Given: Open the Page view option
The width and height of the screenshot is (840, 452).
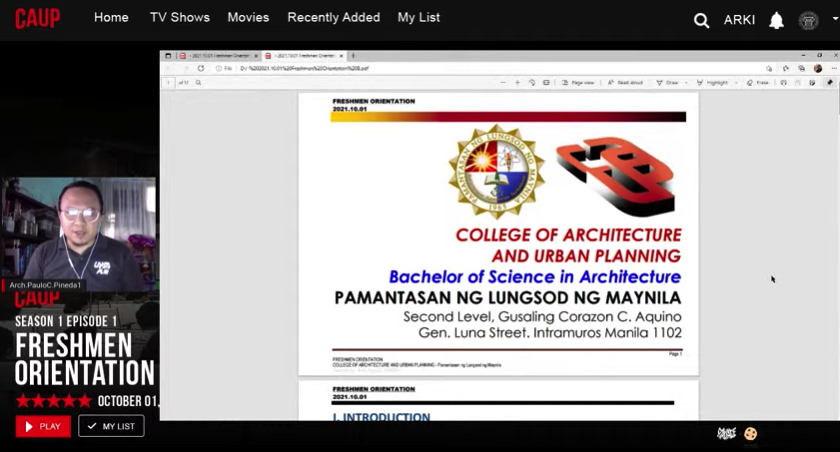Looking at the screenshot, I should point(578,82).
